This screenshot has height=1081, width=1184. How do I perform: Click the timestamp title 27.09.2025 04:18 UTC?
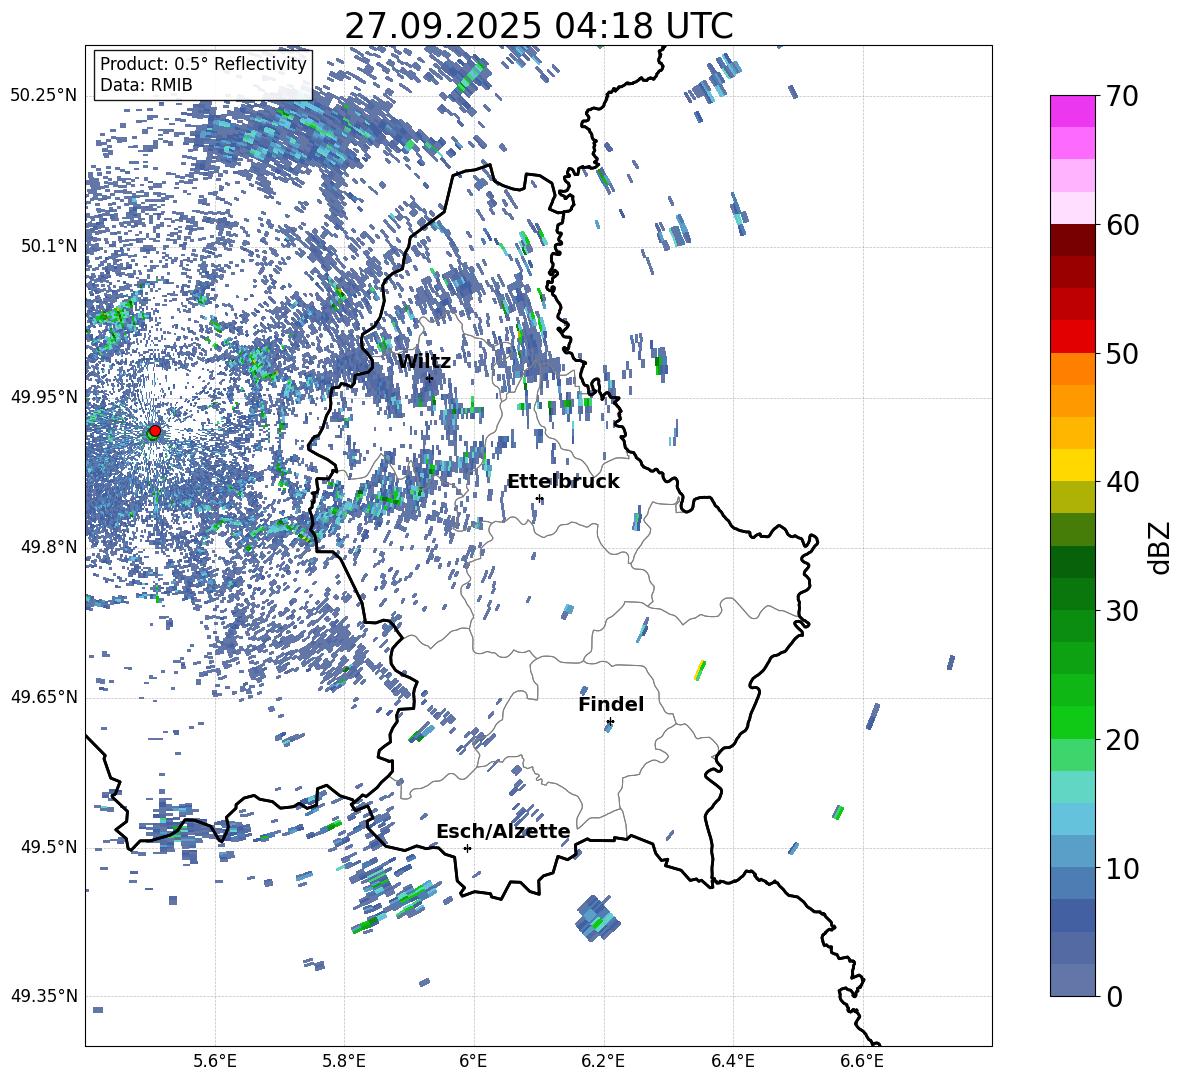539,26
